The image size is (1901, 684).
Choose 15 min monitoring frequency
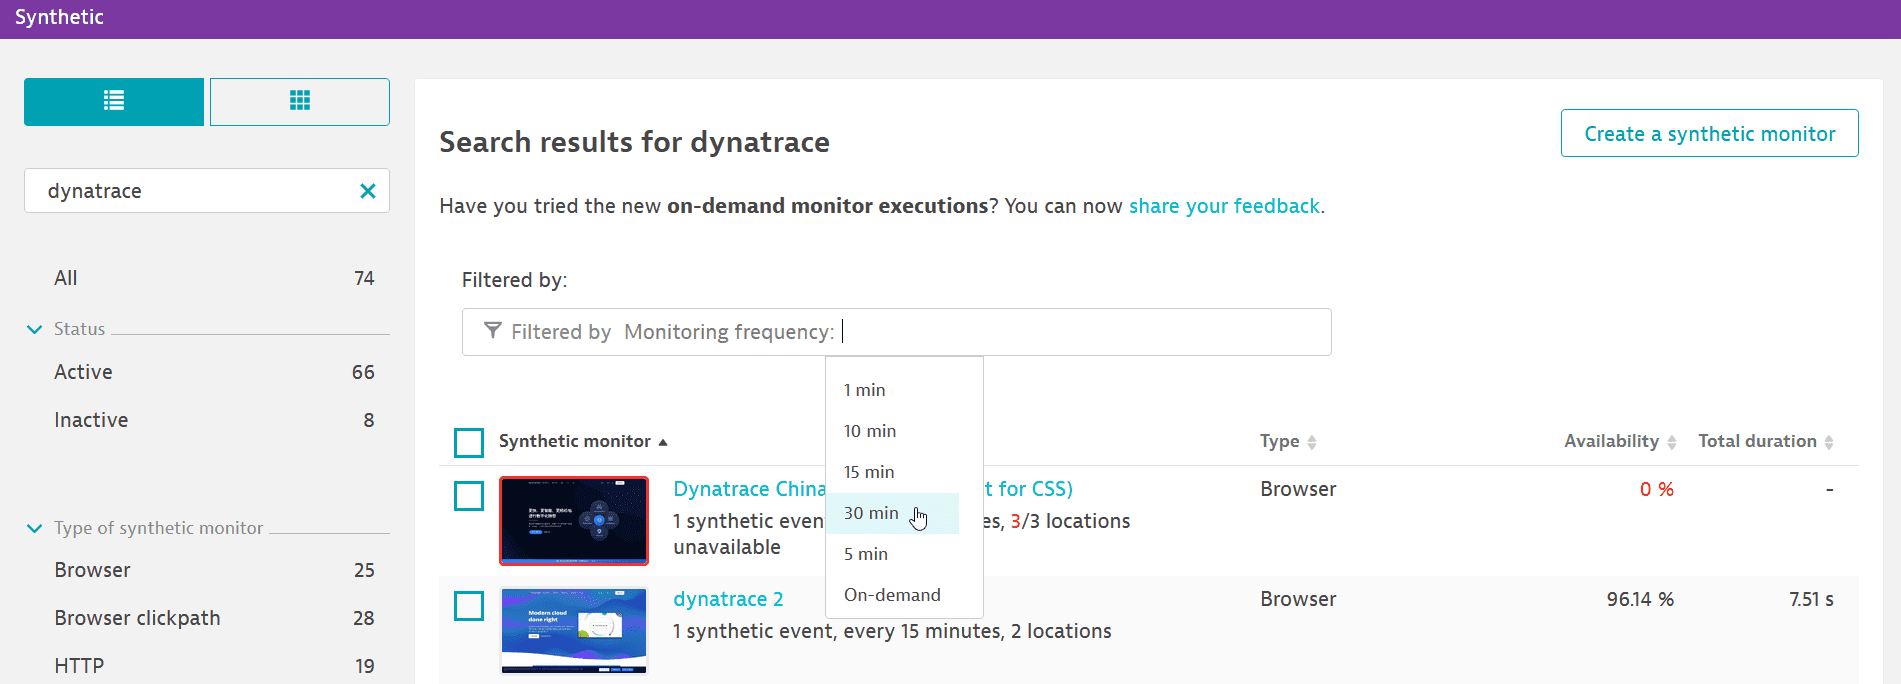coord(892,472)
